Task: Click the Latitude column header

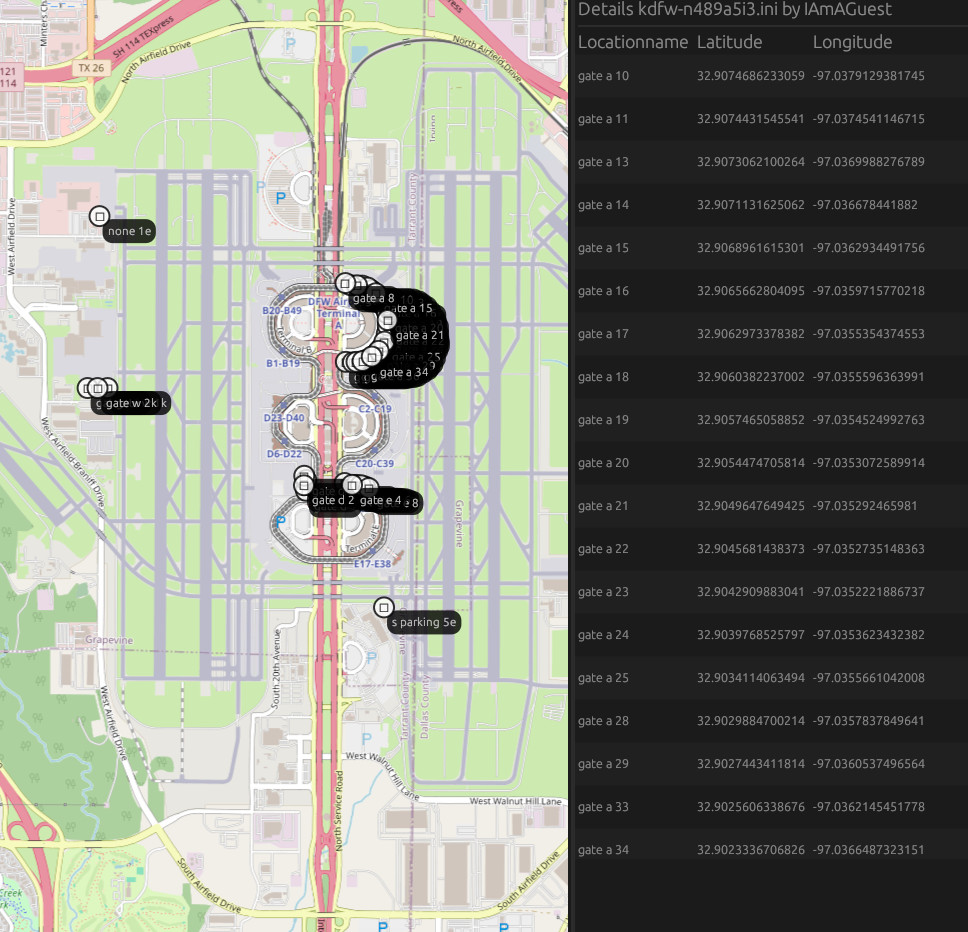Action: click(x=730, y=42)
